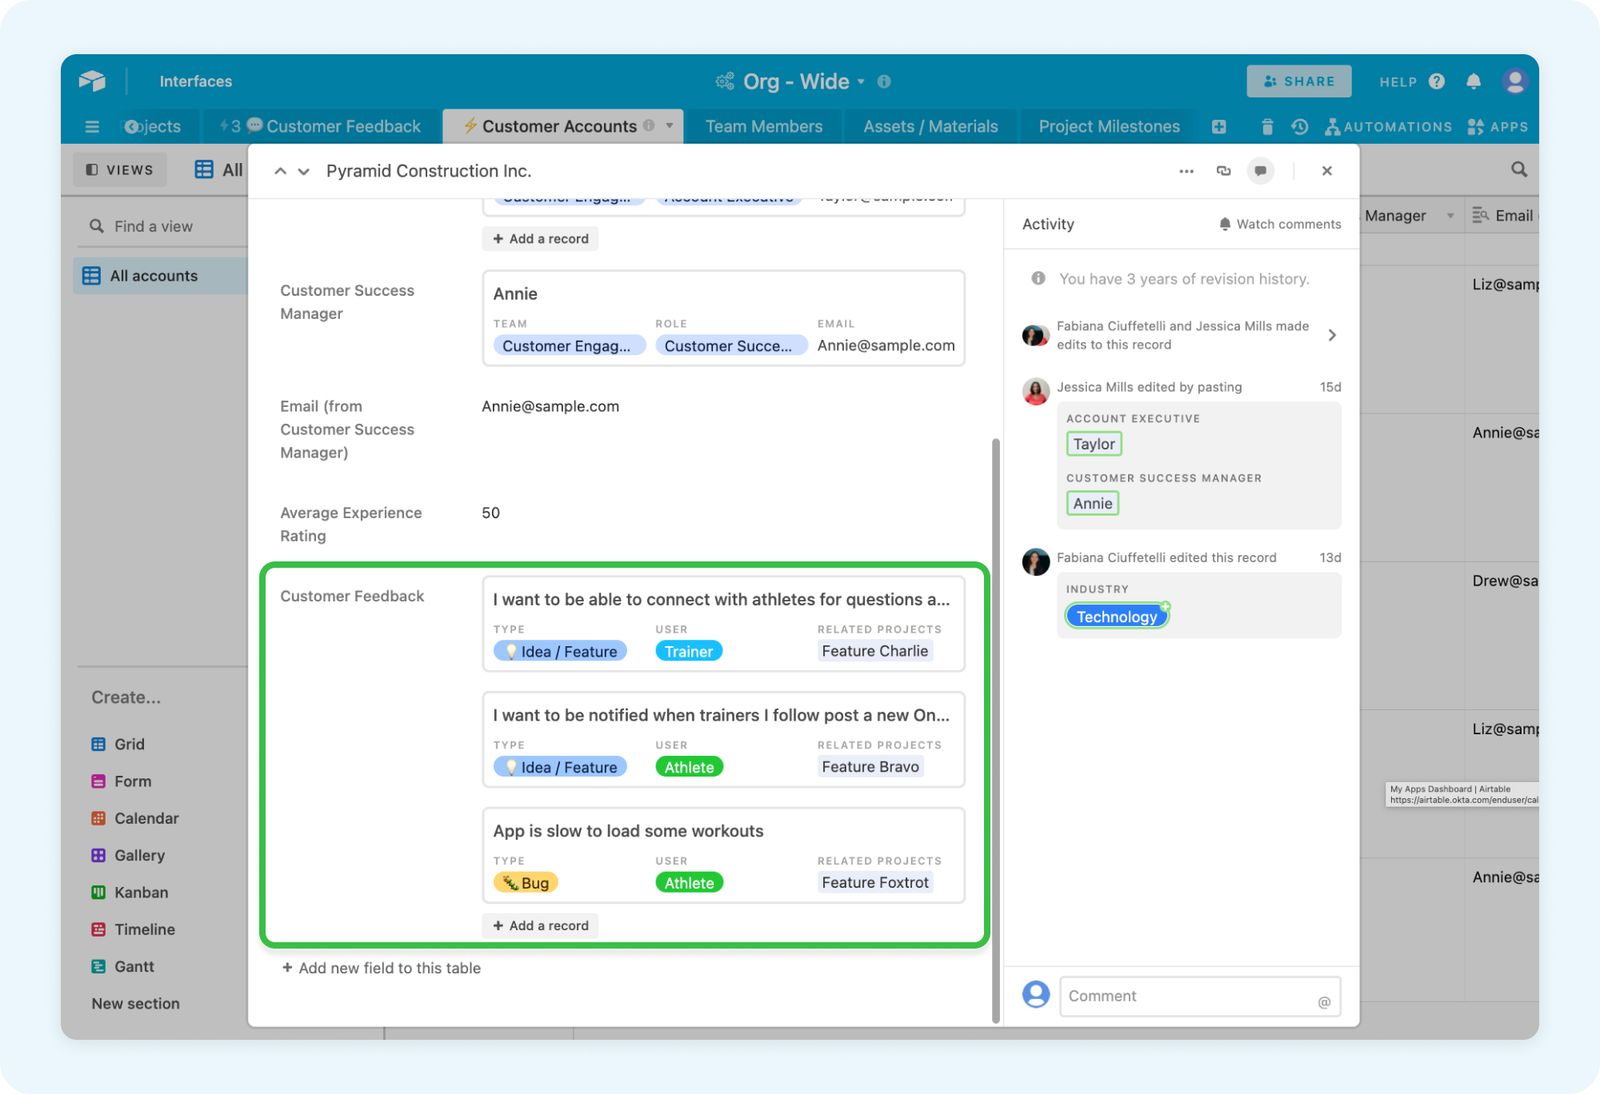This screenshot has width=1600, height=1094.
Task: Click the Share button
Action: pos(1299,81)
